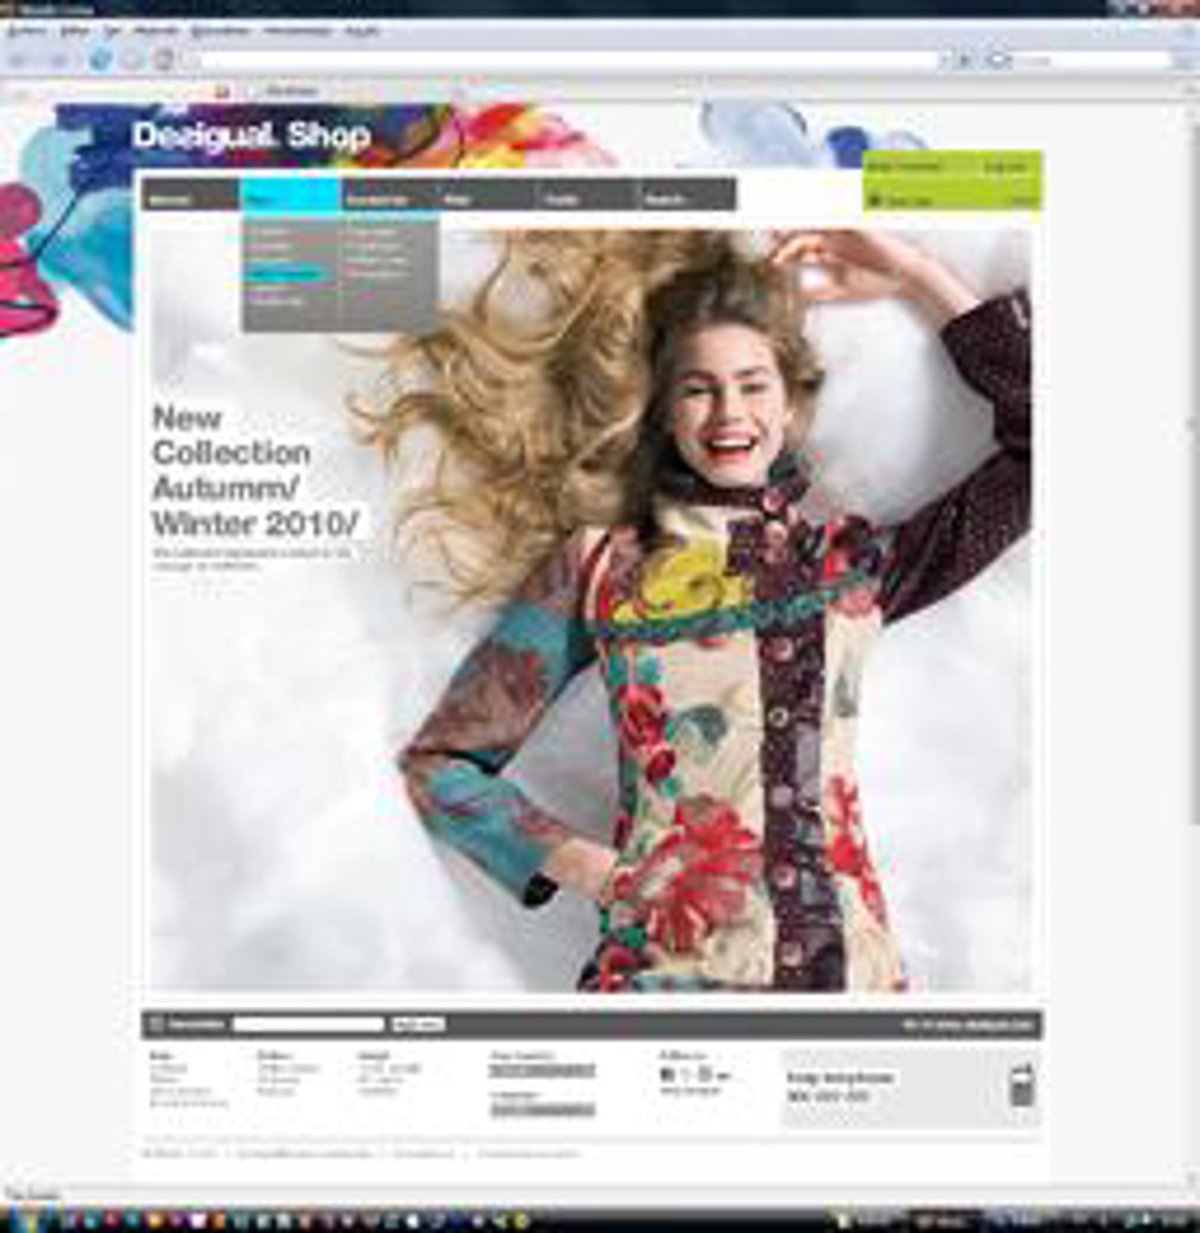Click the newsletter envelope icon in footer bar

point(156,1024)
